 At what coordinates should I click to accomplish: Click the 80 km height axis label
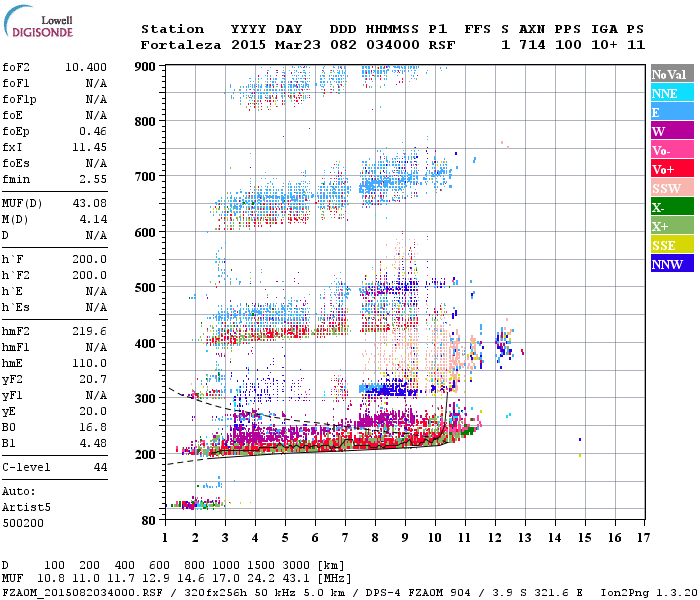pyautogui.click(x=149, y=520)
